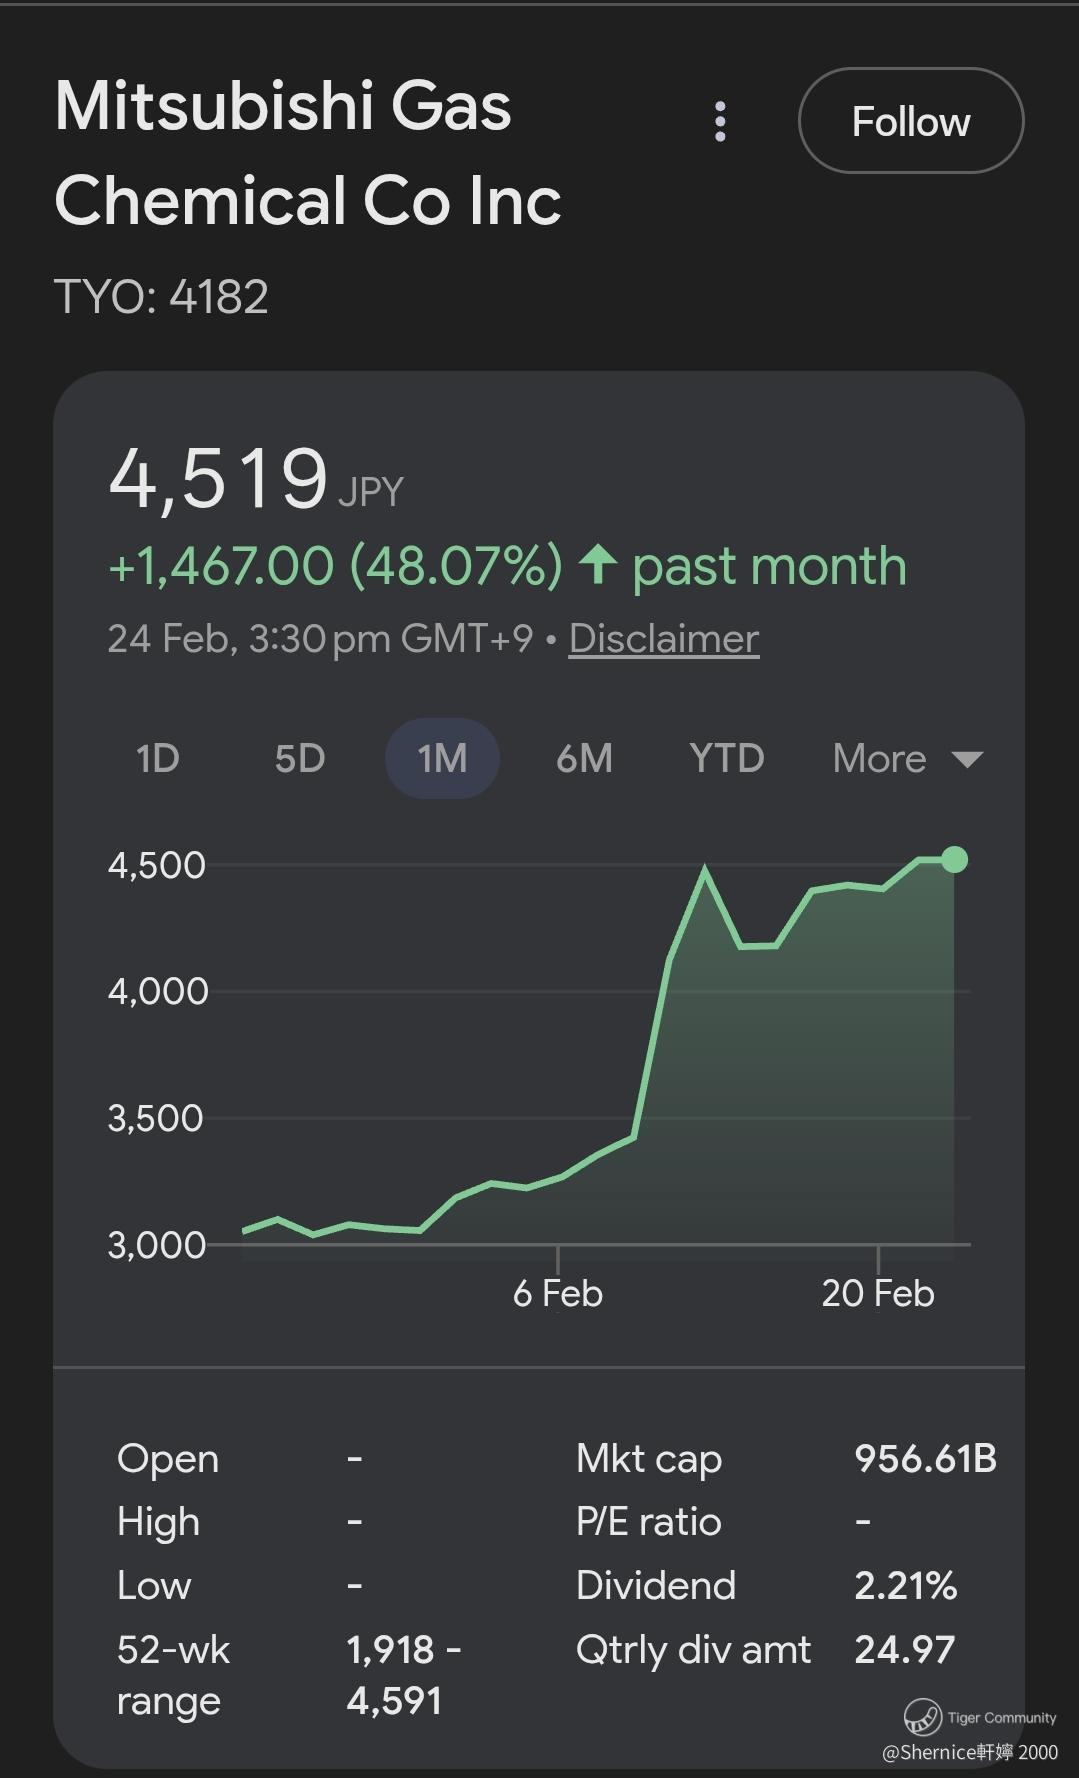Open the Disclaimer link
Viewport: 1079px width, 1778px height.
click(x=664, y=638)
